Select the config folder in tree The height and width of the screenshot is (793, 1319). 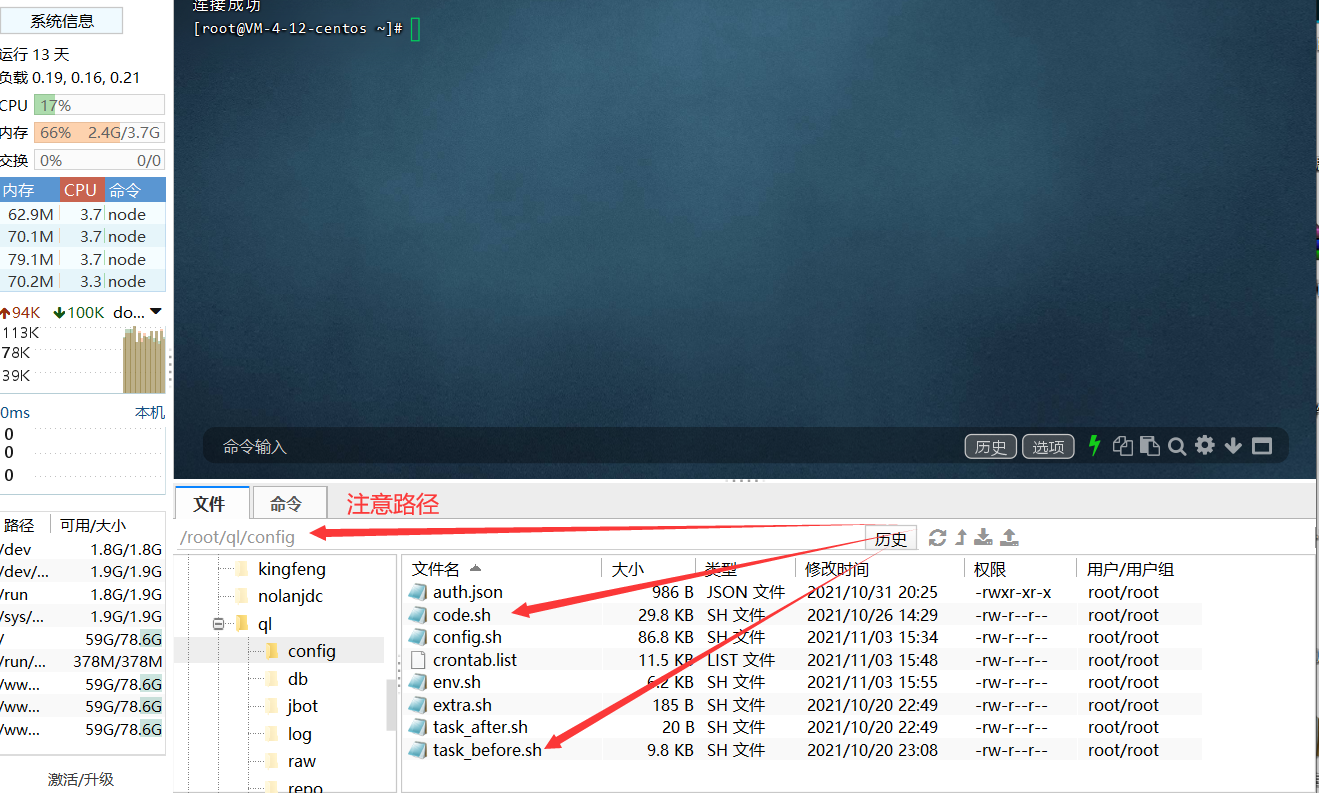(312, 651)
